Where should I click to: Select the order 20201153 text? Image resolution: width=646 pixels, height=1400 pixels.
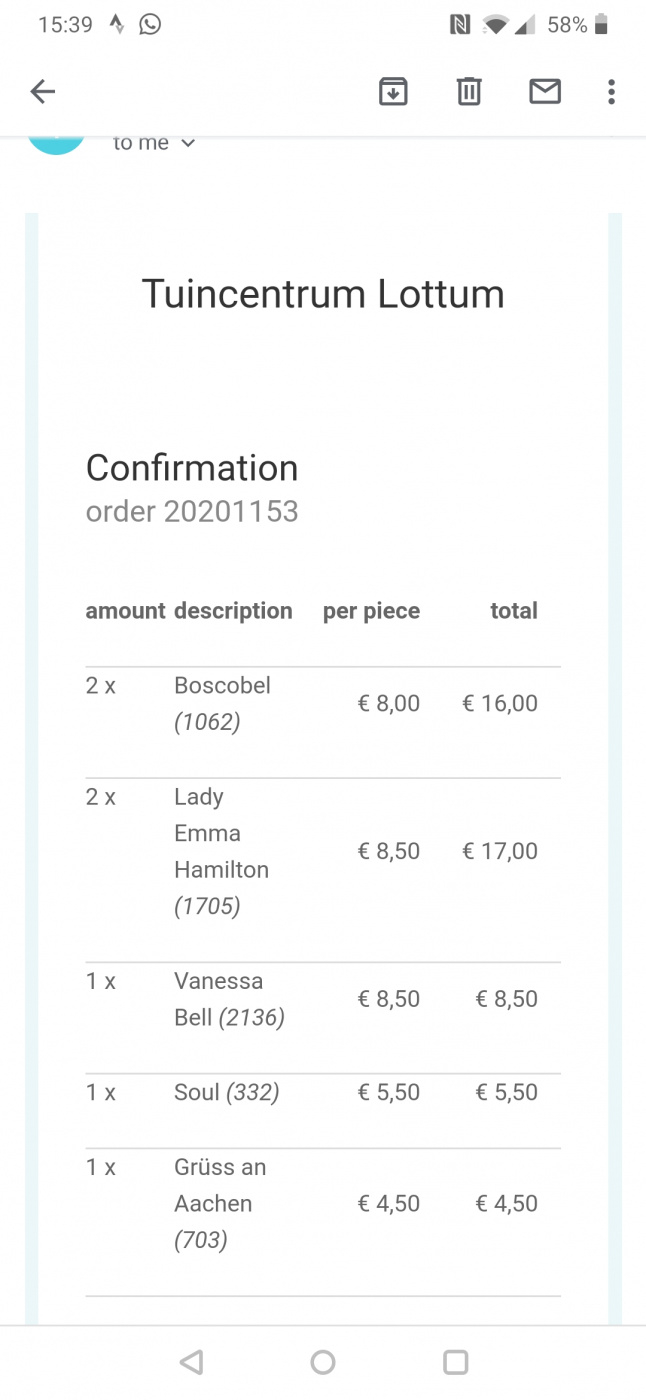tap(192, 512)
